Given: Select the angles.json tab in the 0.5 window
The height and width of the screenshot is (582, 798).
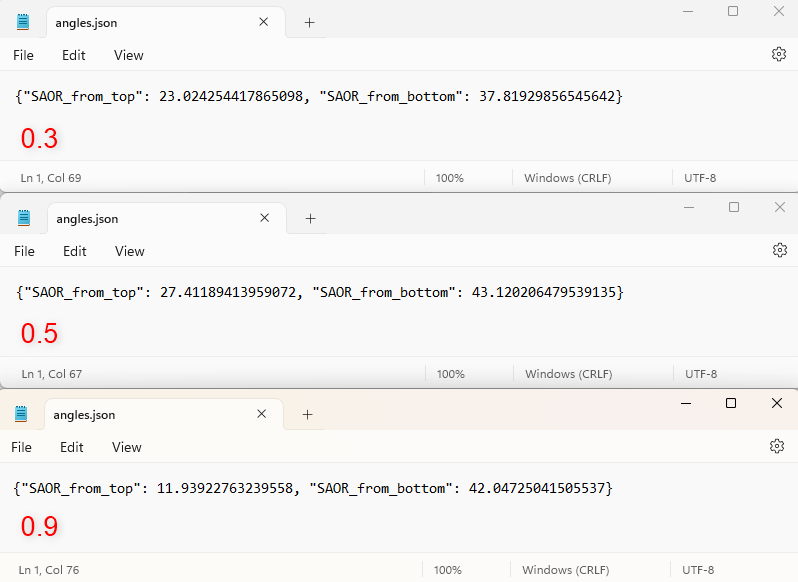Looking at the screenshot, I should click(x=87, y=219).
